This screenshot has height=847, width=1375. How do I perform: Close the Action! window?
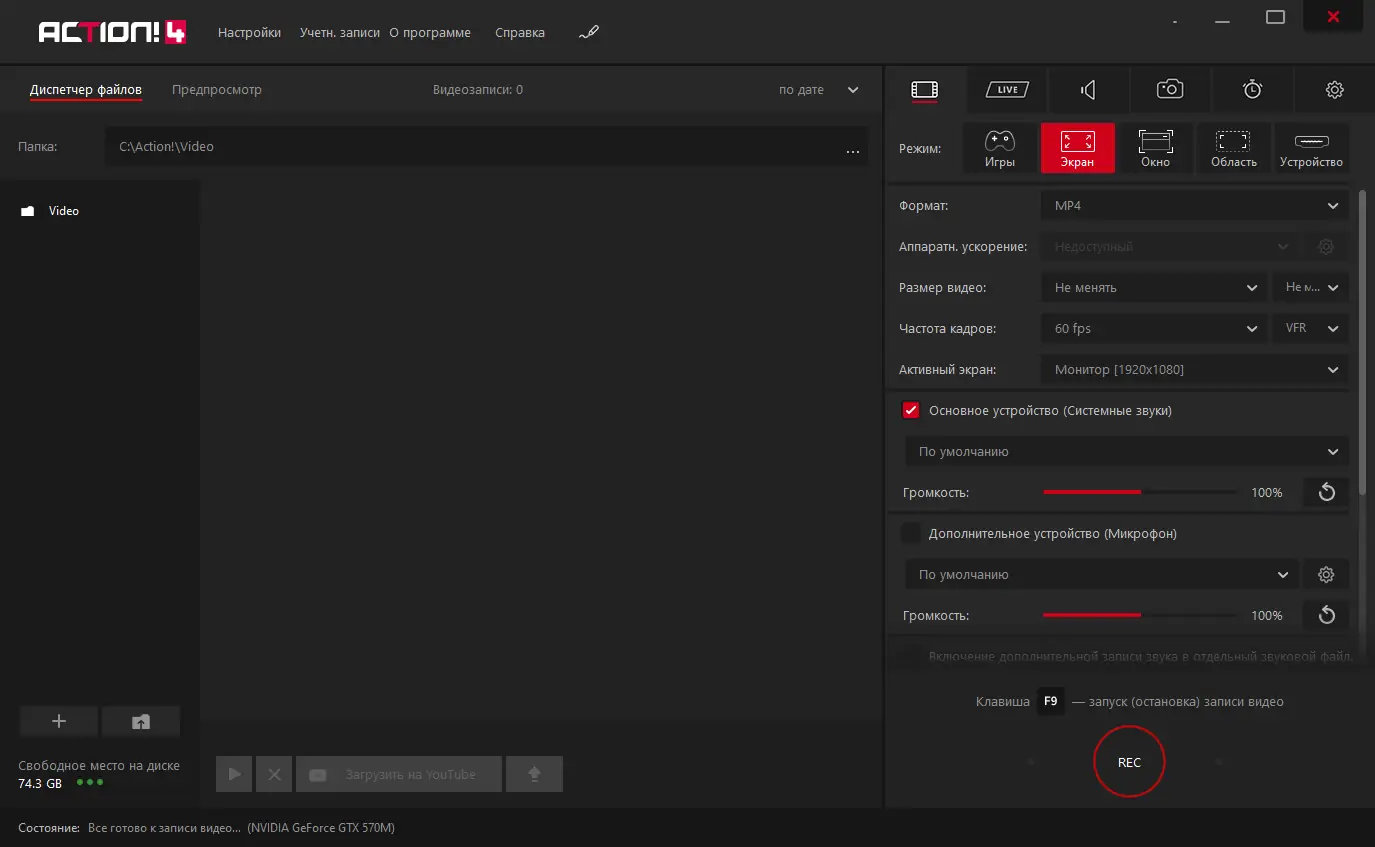[x=1333, y=17]
